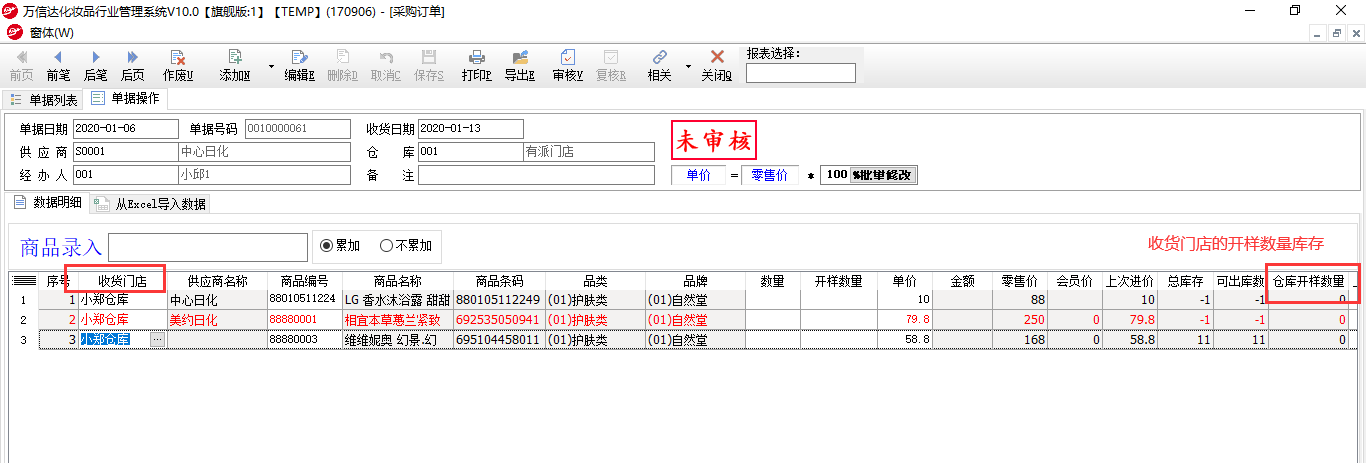Click the 单价 formula button
Screen dimensions: 1366x463
coord(698,175)
